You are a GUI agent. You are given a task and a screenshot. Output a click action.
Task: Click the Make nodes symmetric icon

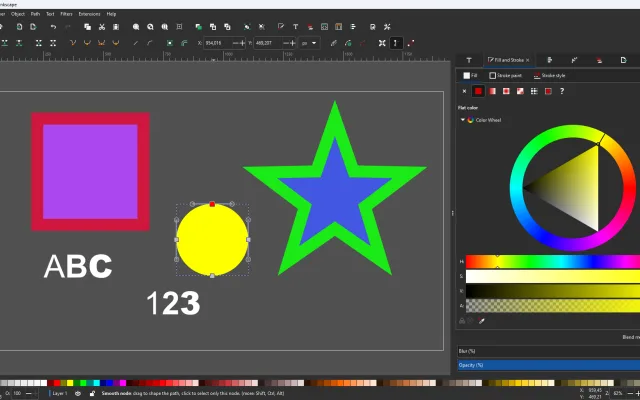click(101, 43)
